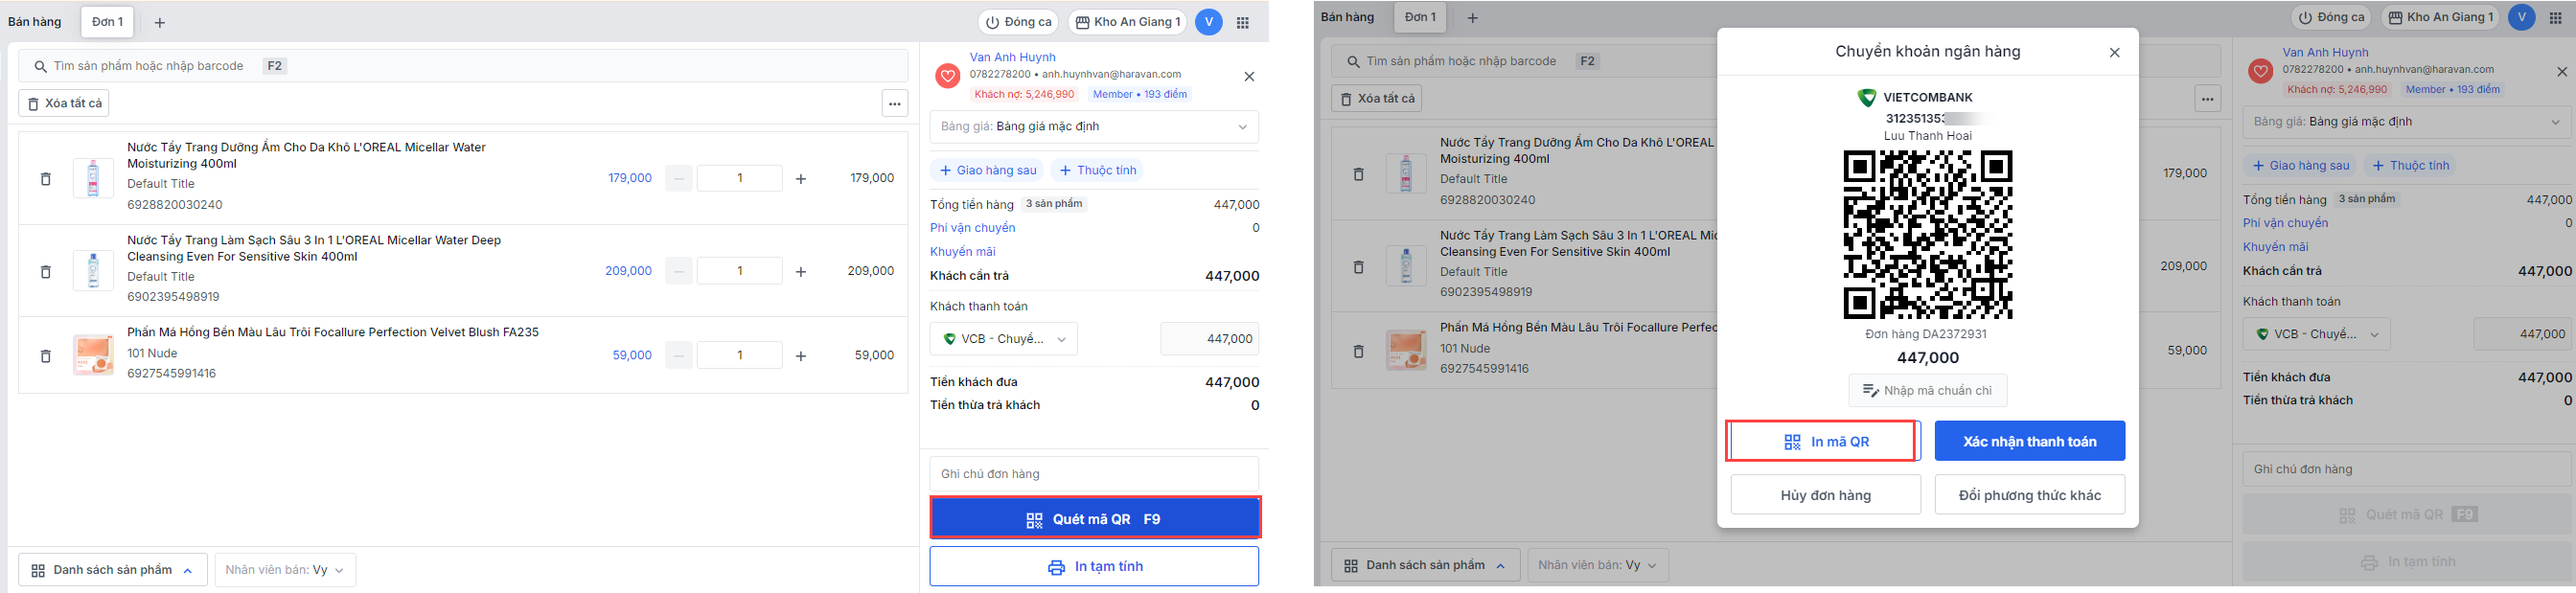The width and height of the screenshot is (2576, 593).
Task: Increase quantity of the 179,000 item, left screenshot
Action: click(x=801, y=179)
